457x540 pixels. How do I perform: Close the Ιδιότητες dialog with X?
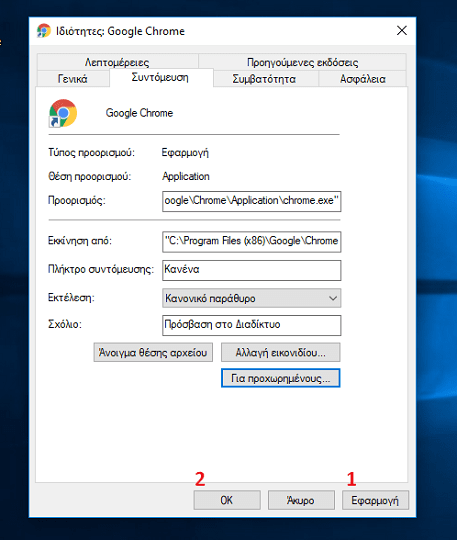coord(402,31)
